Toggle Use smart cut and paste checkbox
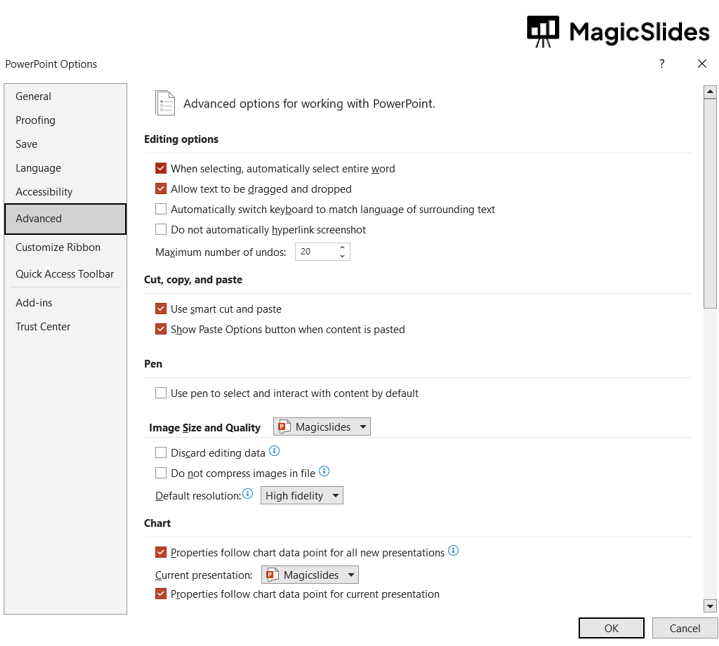This screenshot has height=646, width=719. click(161, 309)
